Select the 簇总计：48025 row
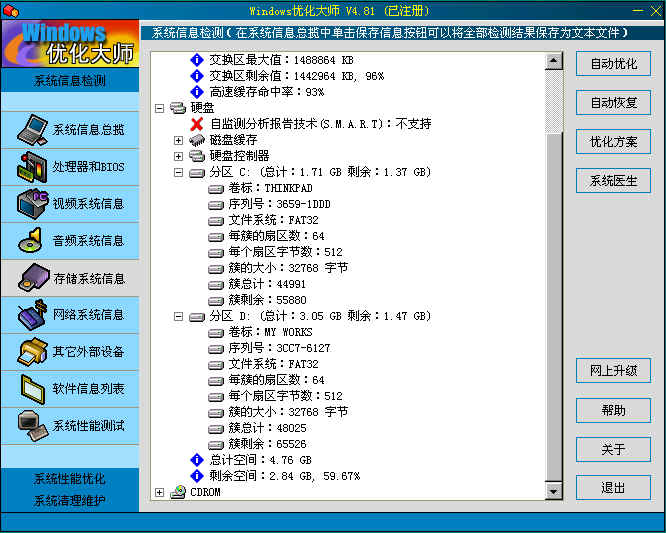The width and height of the screenshot is (666, 533). tap(268, 428)
